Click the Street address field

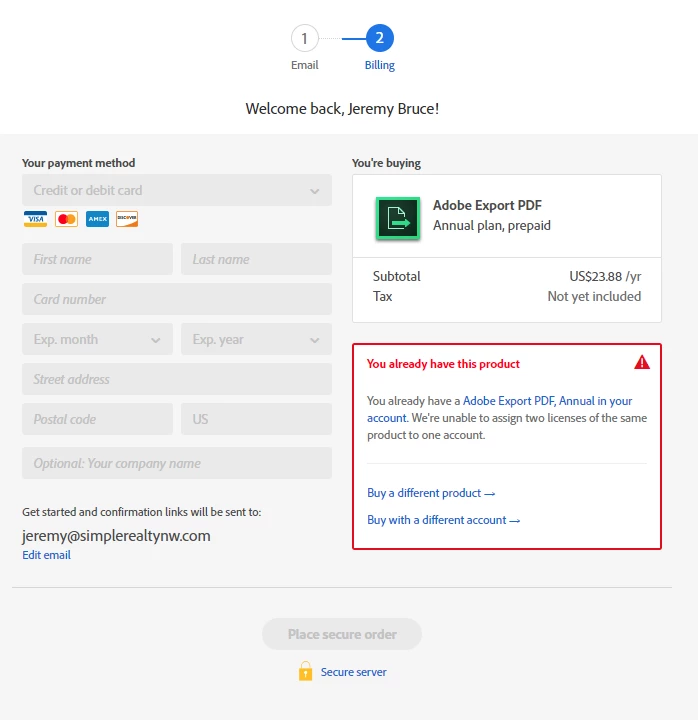click(177, 379)
